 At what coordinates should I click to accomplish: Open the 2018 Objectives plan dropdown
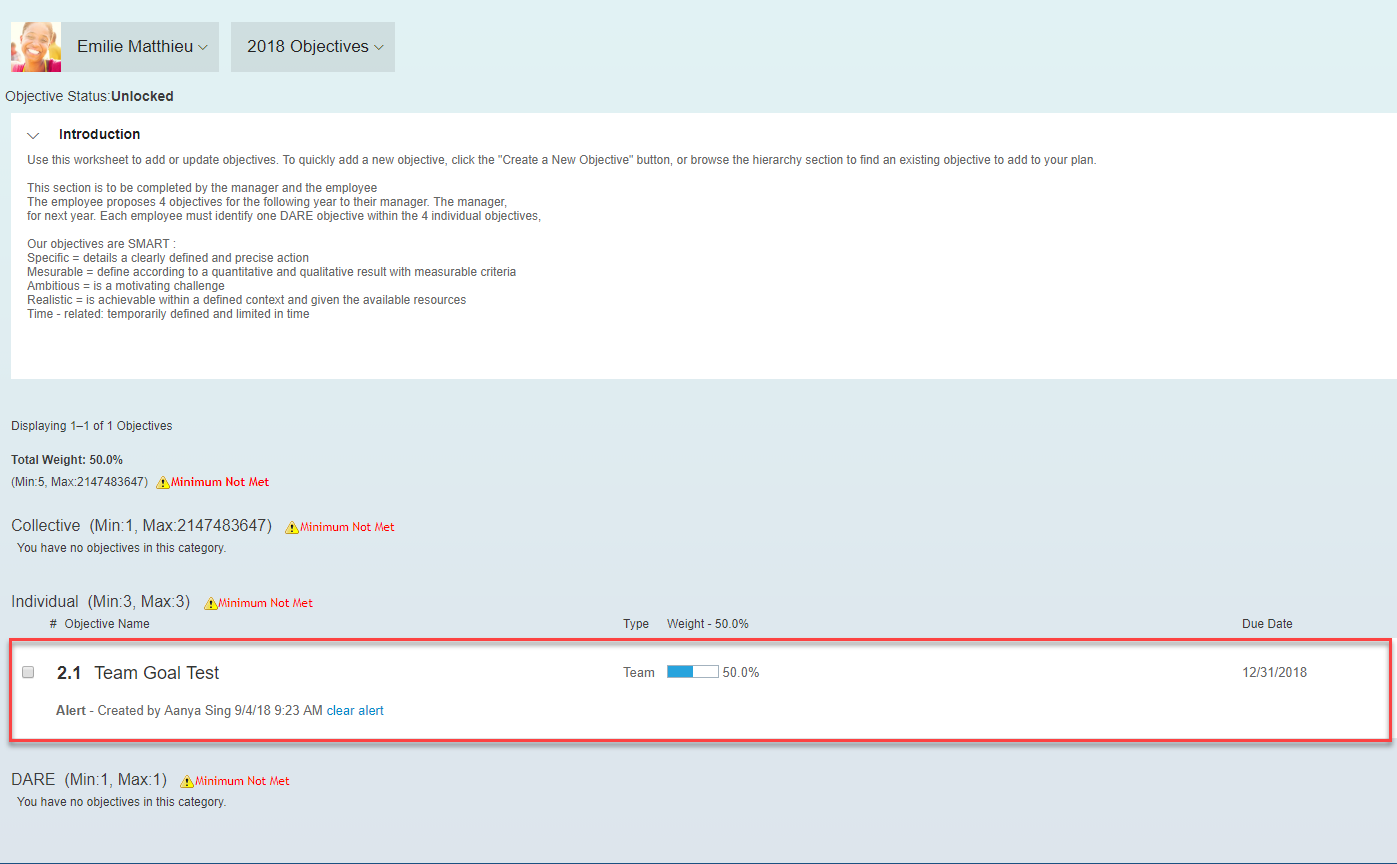pos(313,47)
